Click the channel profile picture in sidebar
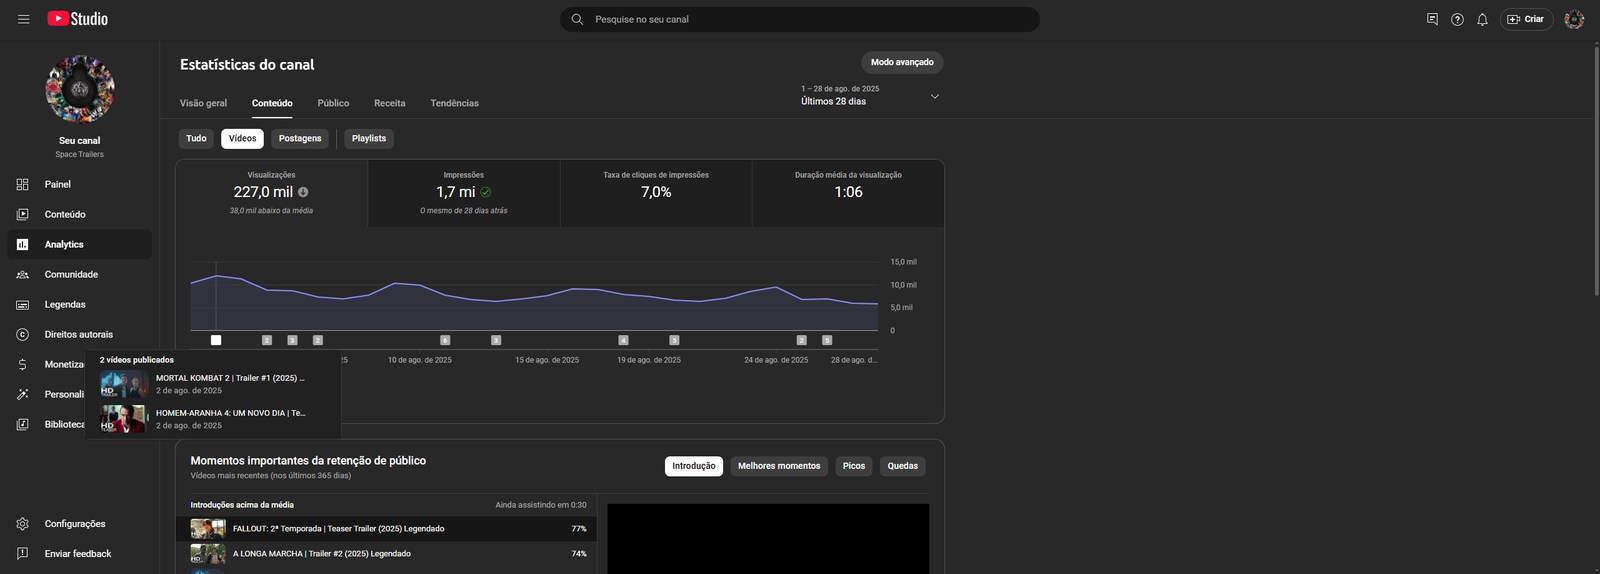 click(x=80, y=89)
